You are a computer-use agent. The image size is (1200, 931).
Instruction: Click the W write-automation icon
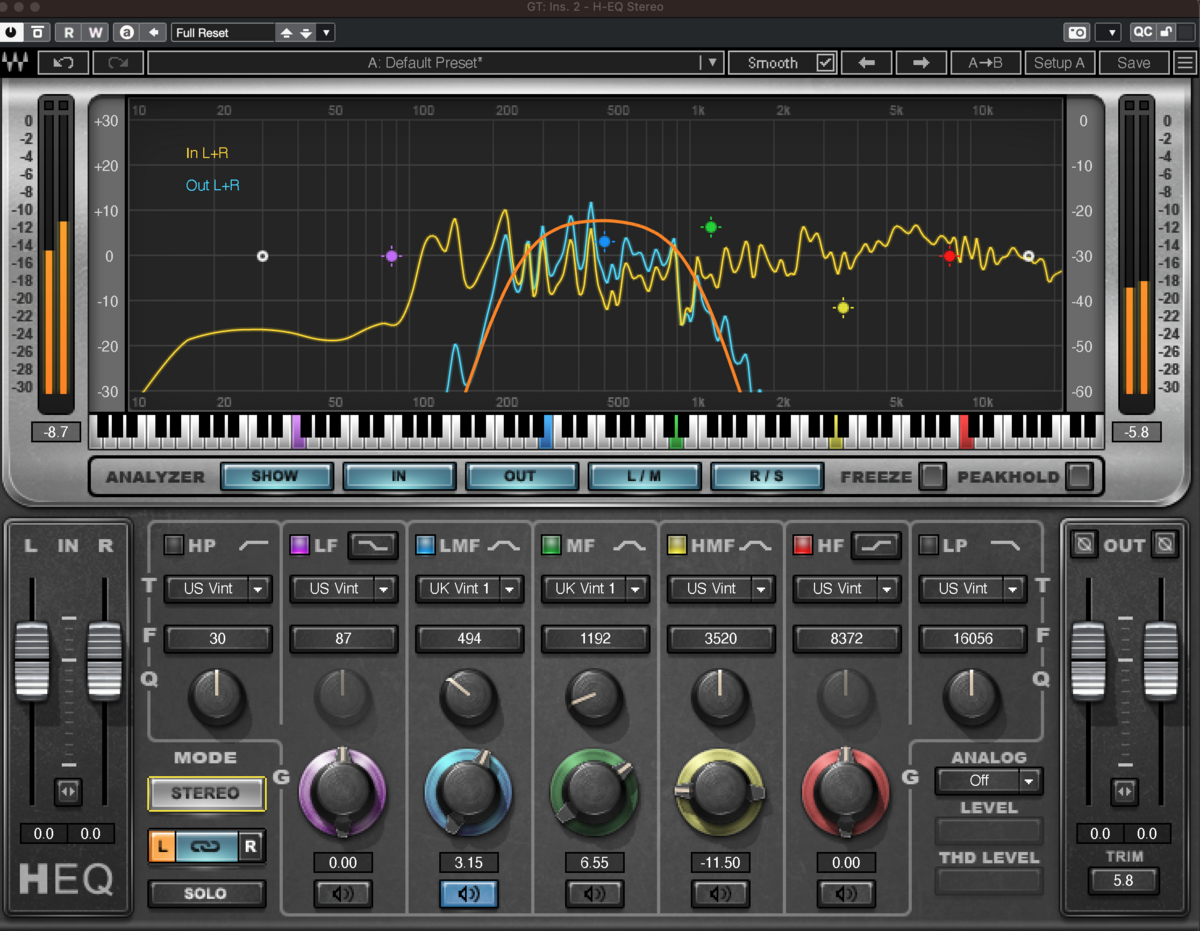coord(94,32)
